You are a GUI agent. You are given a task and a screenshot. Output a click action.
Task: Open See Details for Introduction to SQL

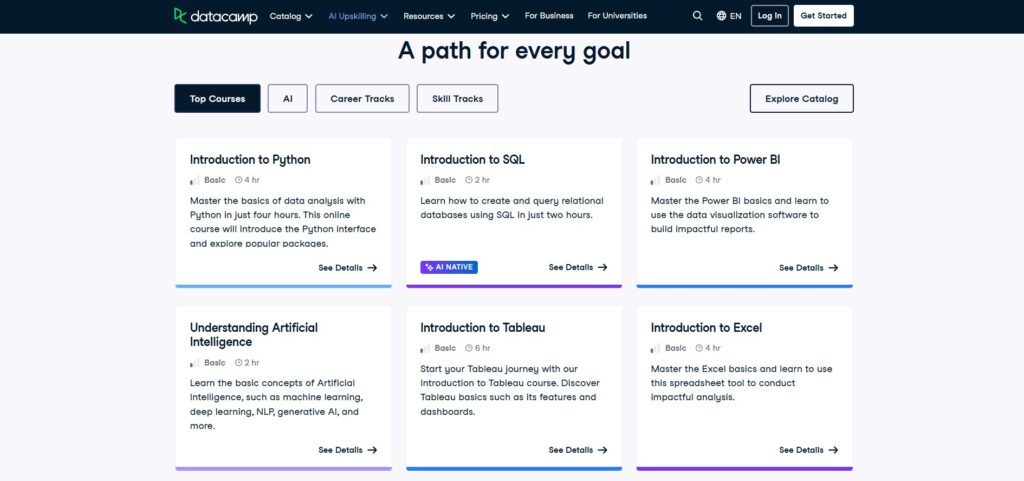click(x=578, y=267)
